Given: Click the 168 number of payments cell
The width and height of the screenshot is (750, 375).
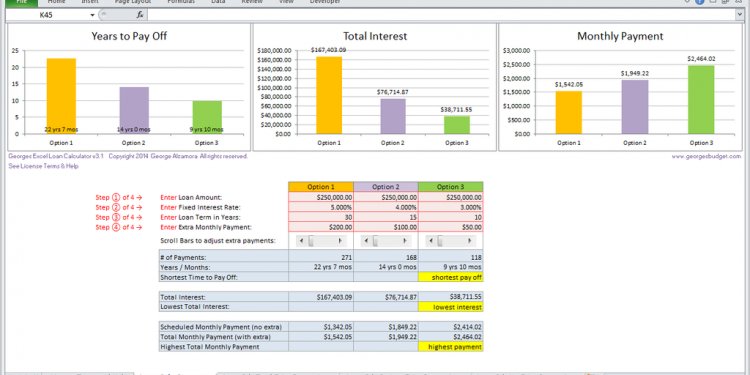Looking at the screenshot, I should [x=386, y=257].
